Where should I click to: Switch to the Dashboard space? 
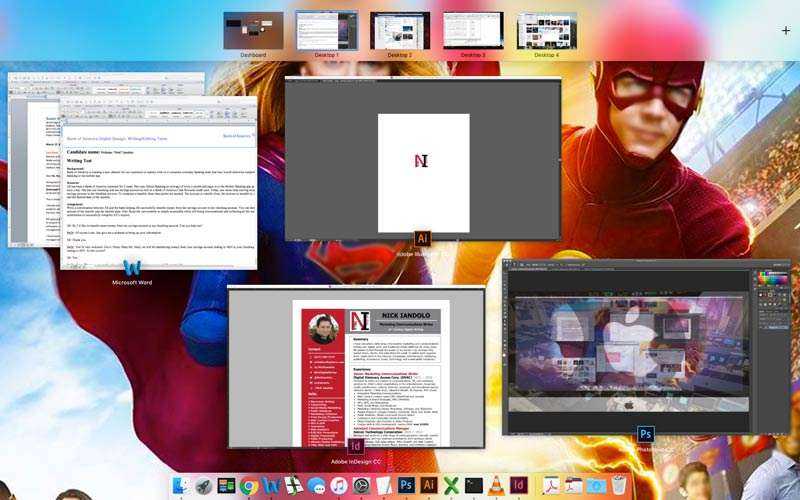click(x=253, y=31)
